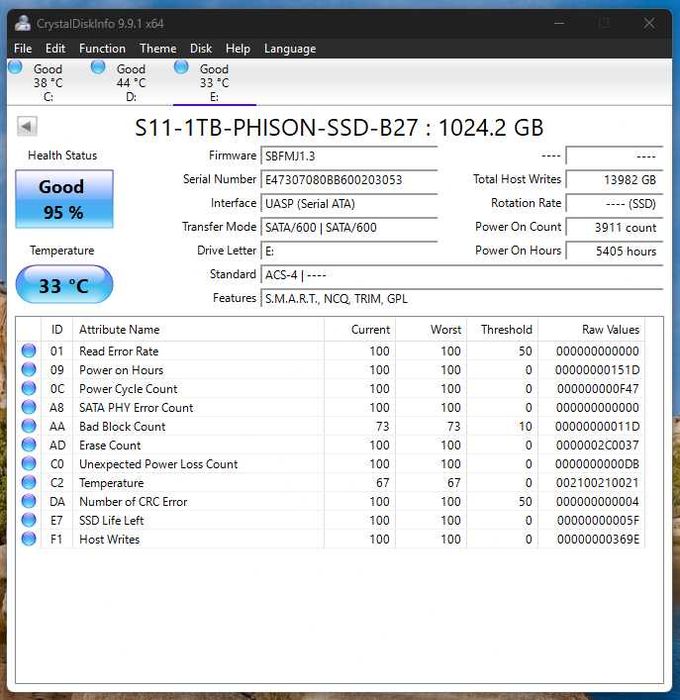
Task: Click the Power On Count value 3911 count
Action: click(x=614, y=227)
